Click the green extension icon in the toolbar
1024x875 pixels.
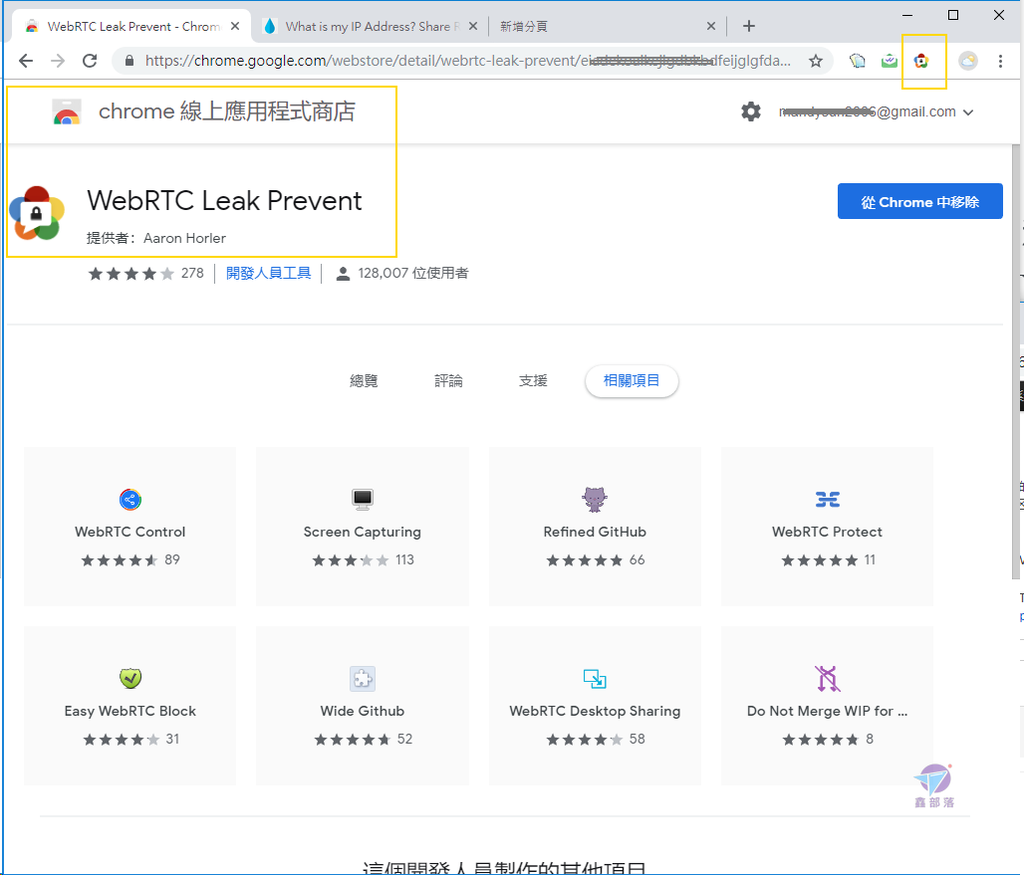[x=889, y=61]
